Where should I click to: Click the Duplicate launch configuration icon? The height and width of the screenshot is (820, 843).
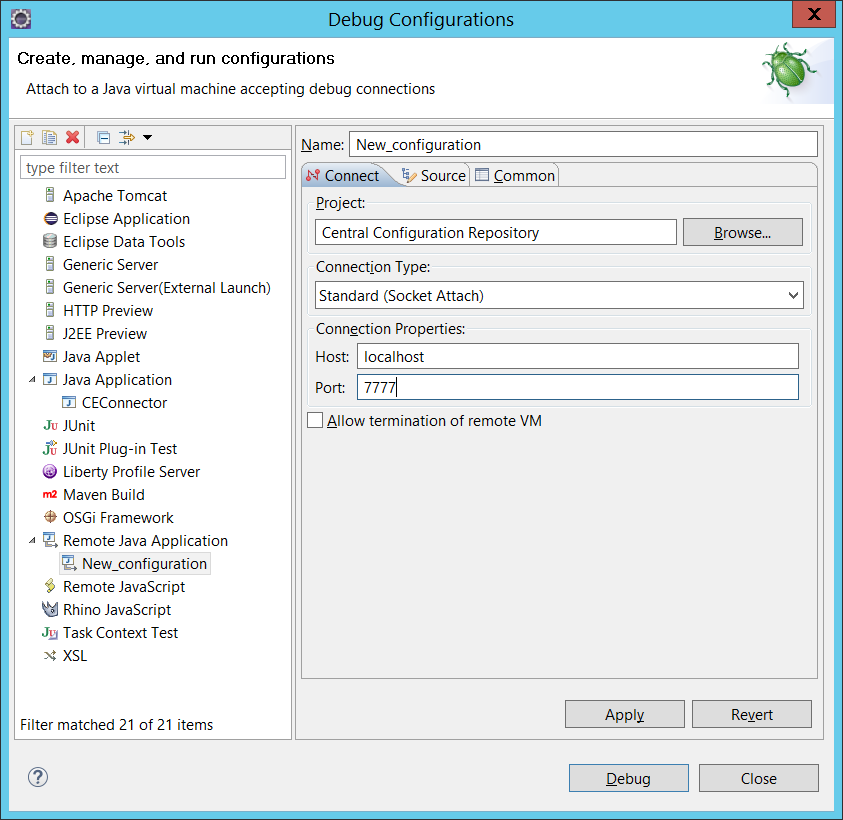(x=49, y=138)
